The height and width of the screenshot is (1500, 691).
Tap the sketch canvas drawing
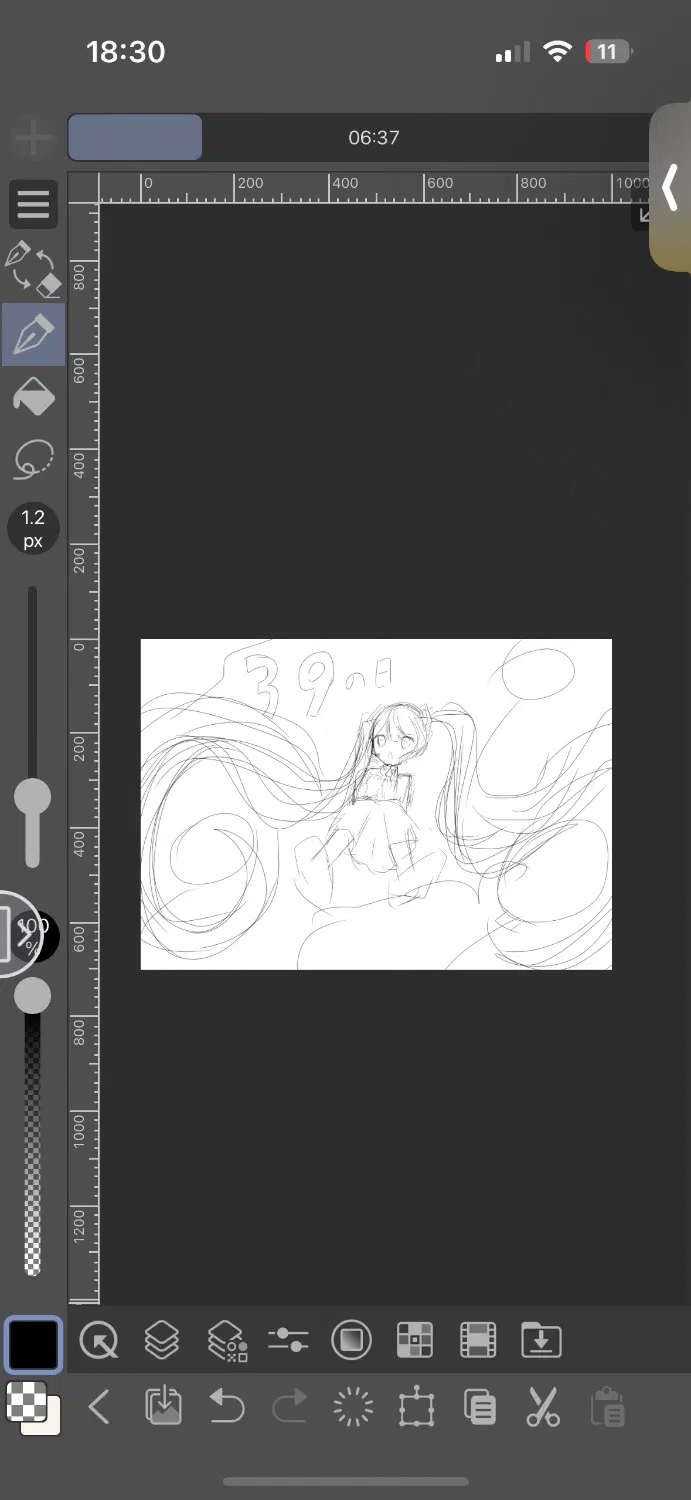pyautogui.click(x=376, y=804)
